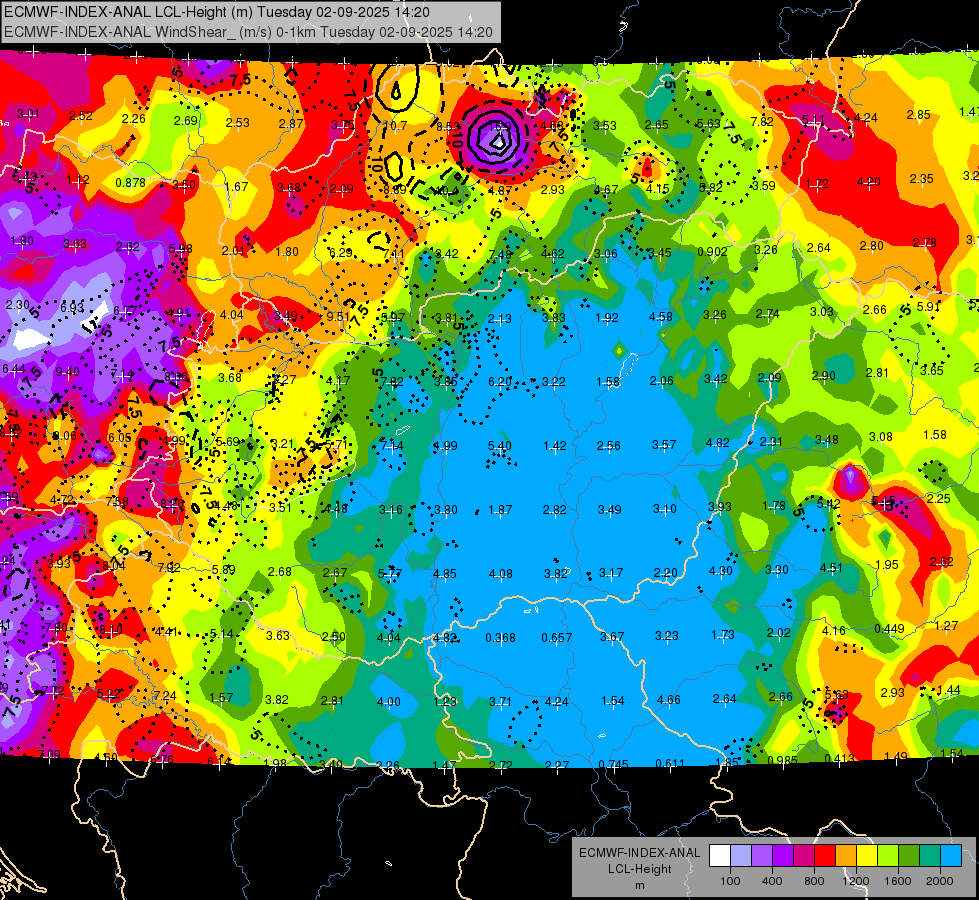The image size is (979, 900).
Task: Click the teal legend color swatch
Action: coord(930,856)
